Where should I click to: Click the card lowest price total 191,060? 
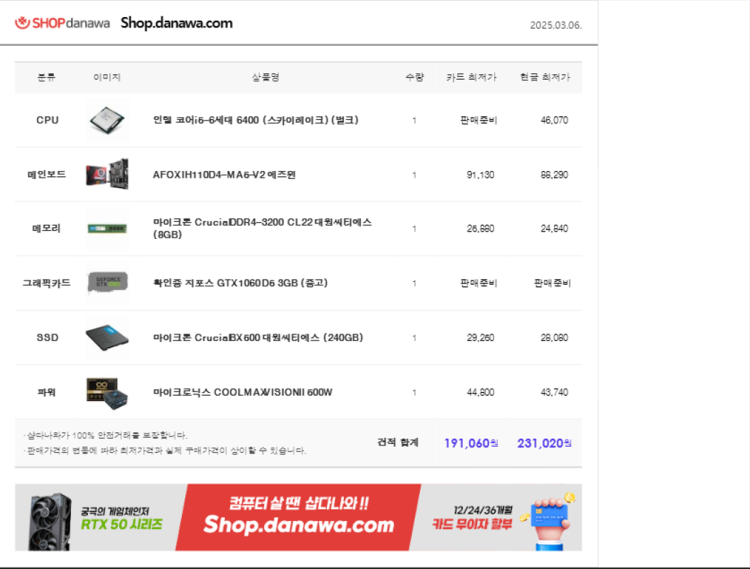click(x=471, y=443)
